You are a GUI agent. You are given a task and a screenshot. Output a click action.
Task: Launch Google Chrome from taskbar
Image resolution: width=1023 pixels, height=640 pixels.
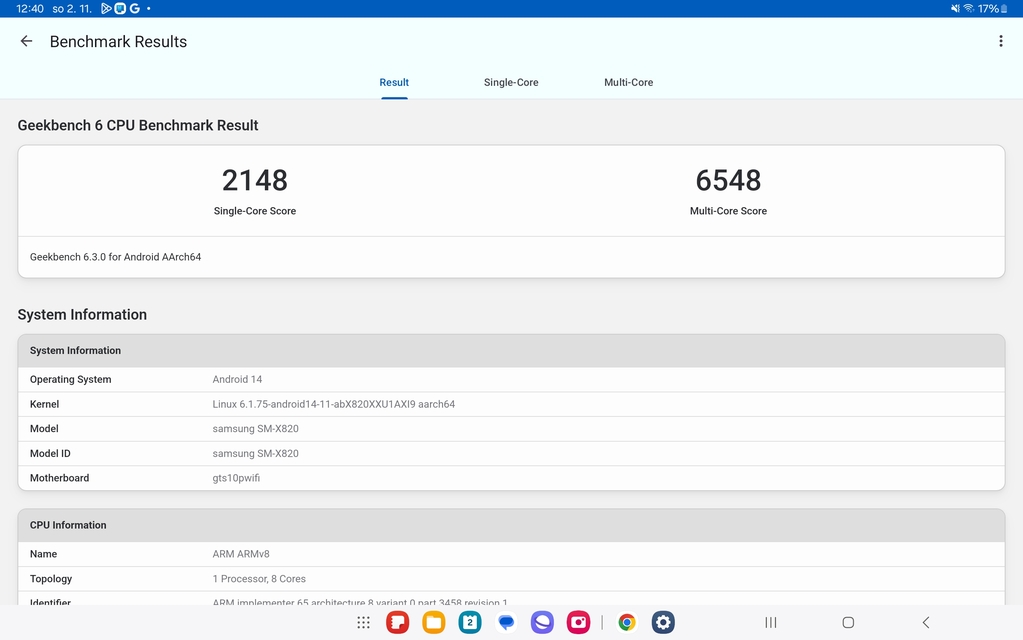click(627, 622)
